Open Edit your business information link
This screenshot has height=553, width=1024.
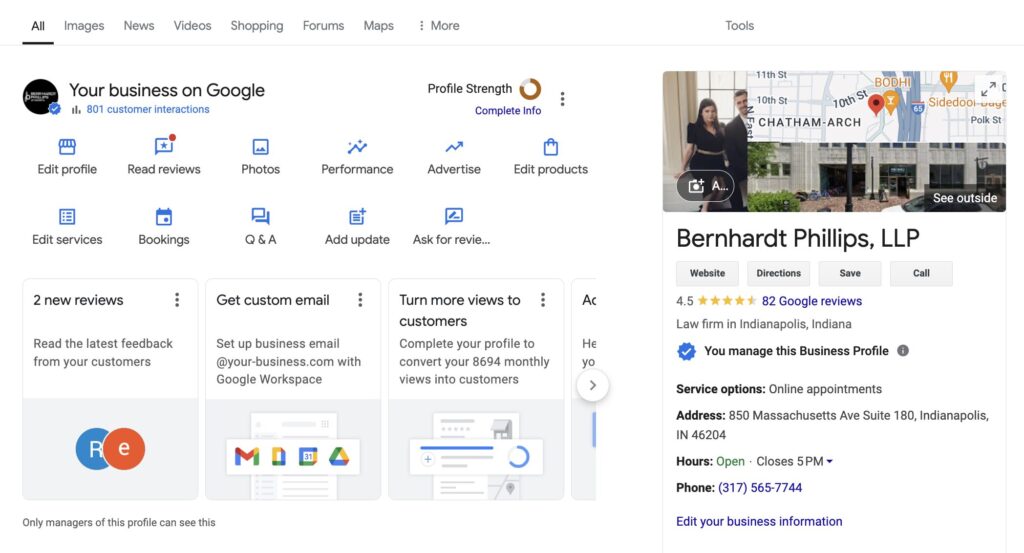759,521
